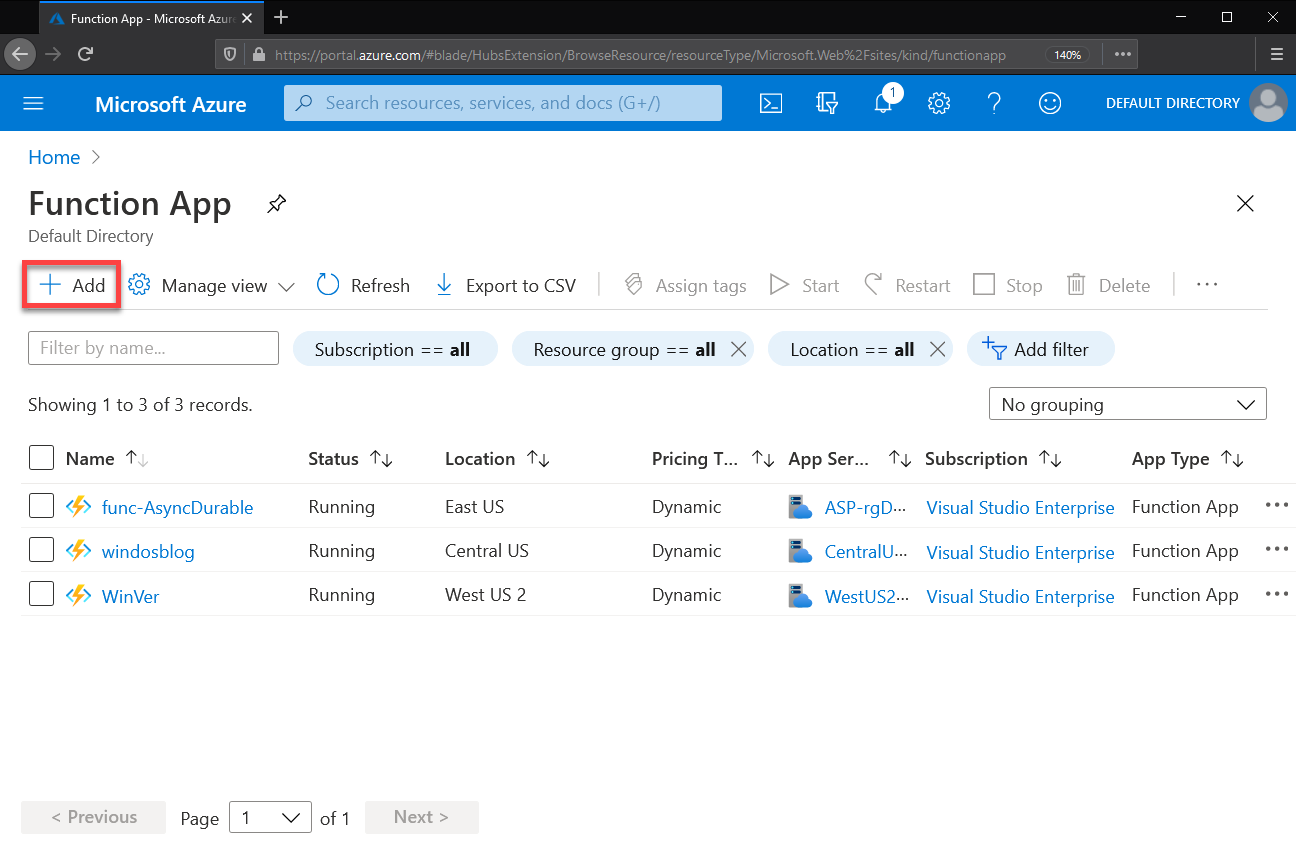1296x861 pixels.
Task: Open the Help question mark icon
Action: (994, 103)
